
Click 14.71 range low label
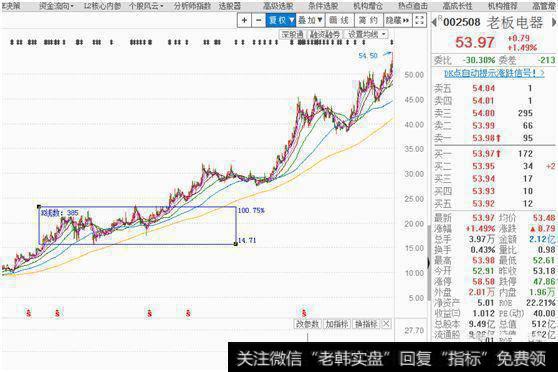pyautogui.click(x=247, y=240)
